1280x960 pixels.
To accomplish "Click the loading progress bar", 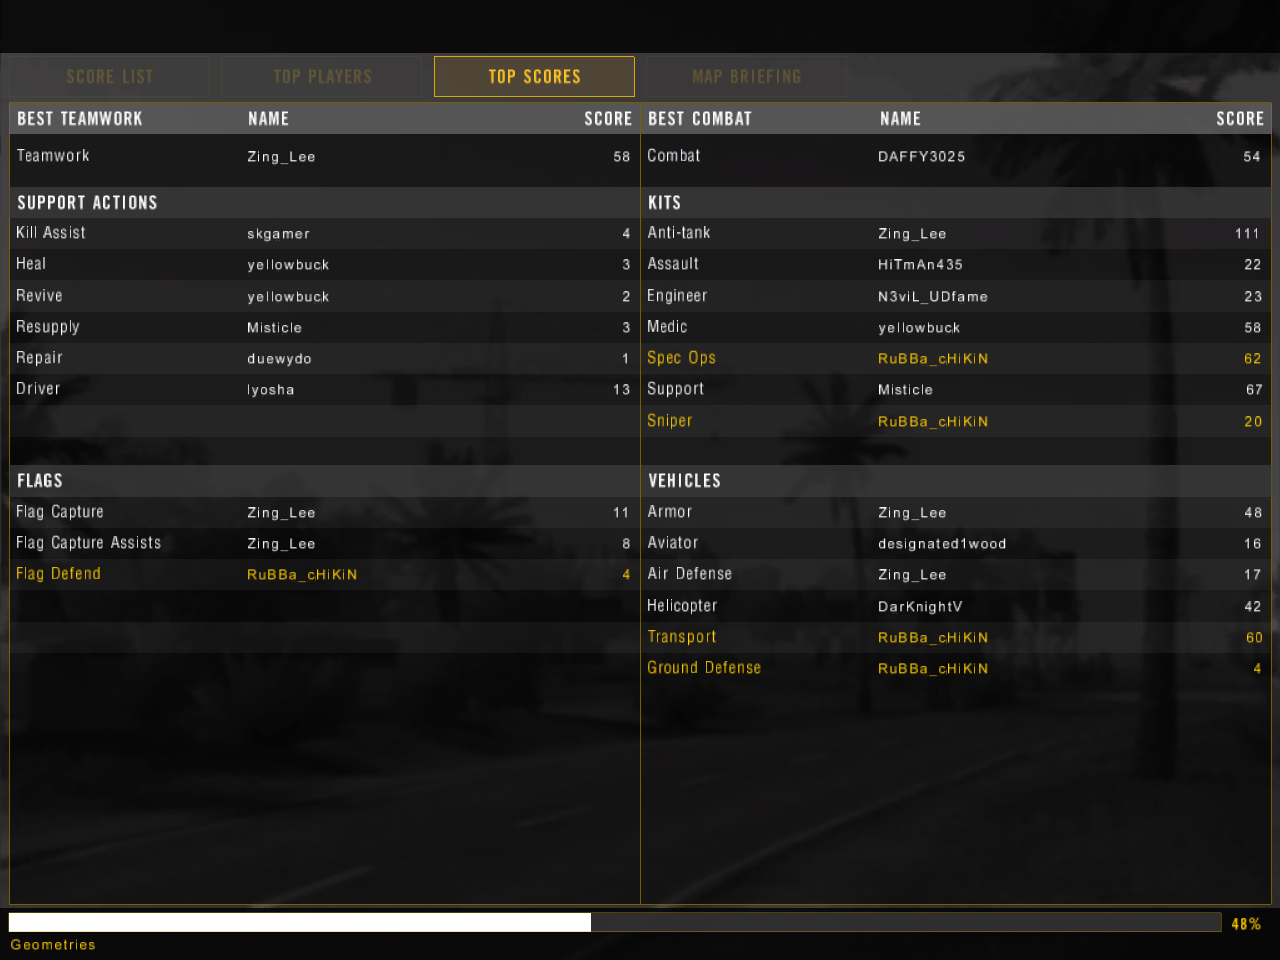I will (x=614, y=922).
